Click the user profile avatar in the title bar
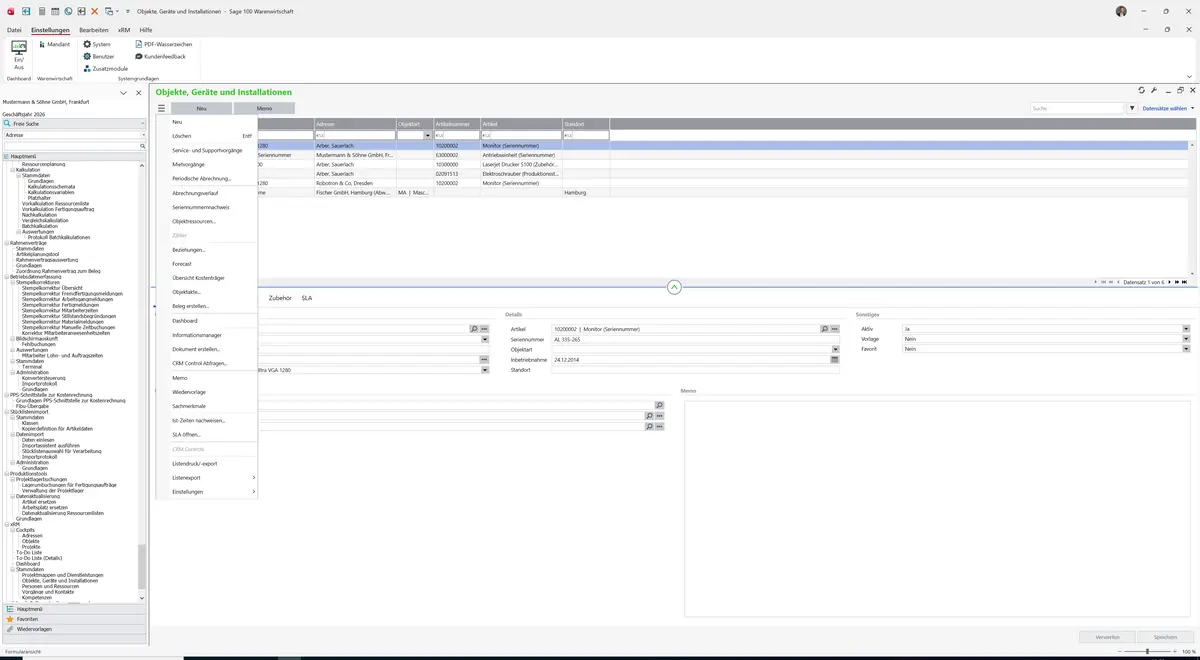 pyautogui.click(x=1121, y=11)
